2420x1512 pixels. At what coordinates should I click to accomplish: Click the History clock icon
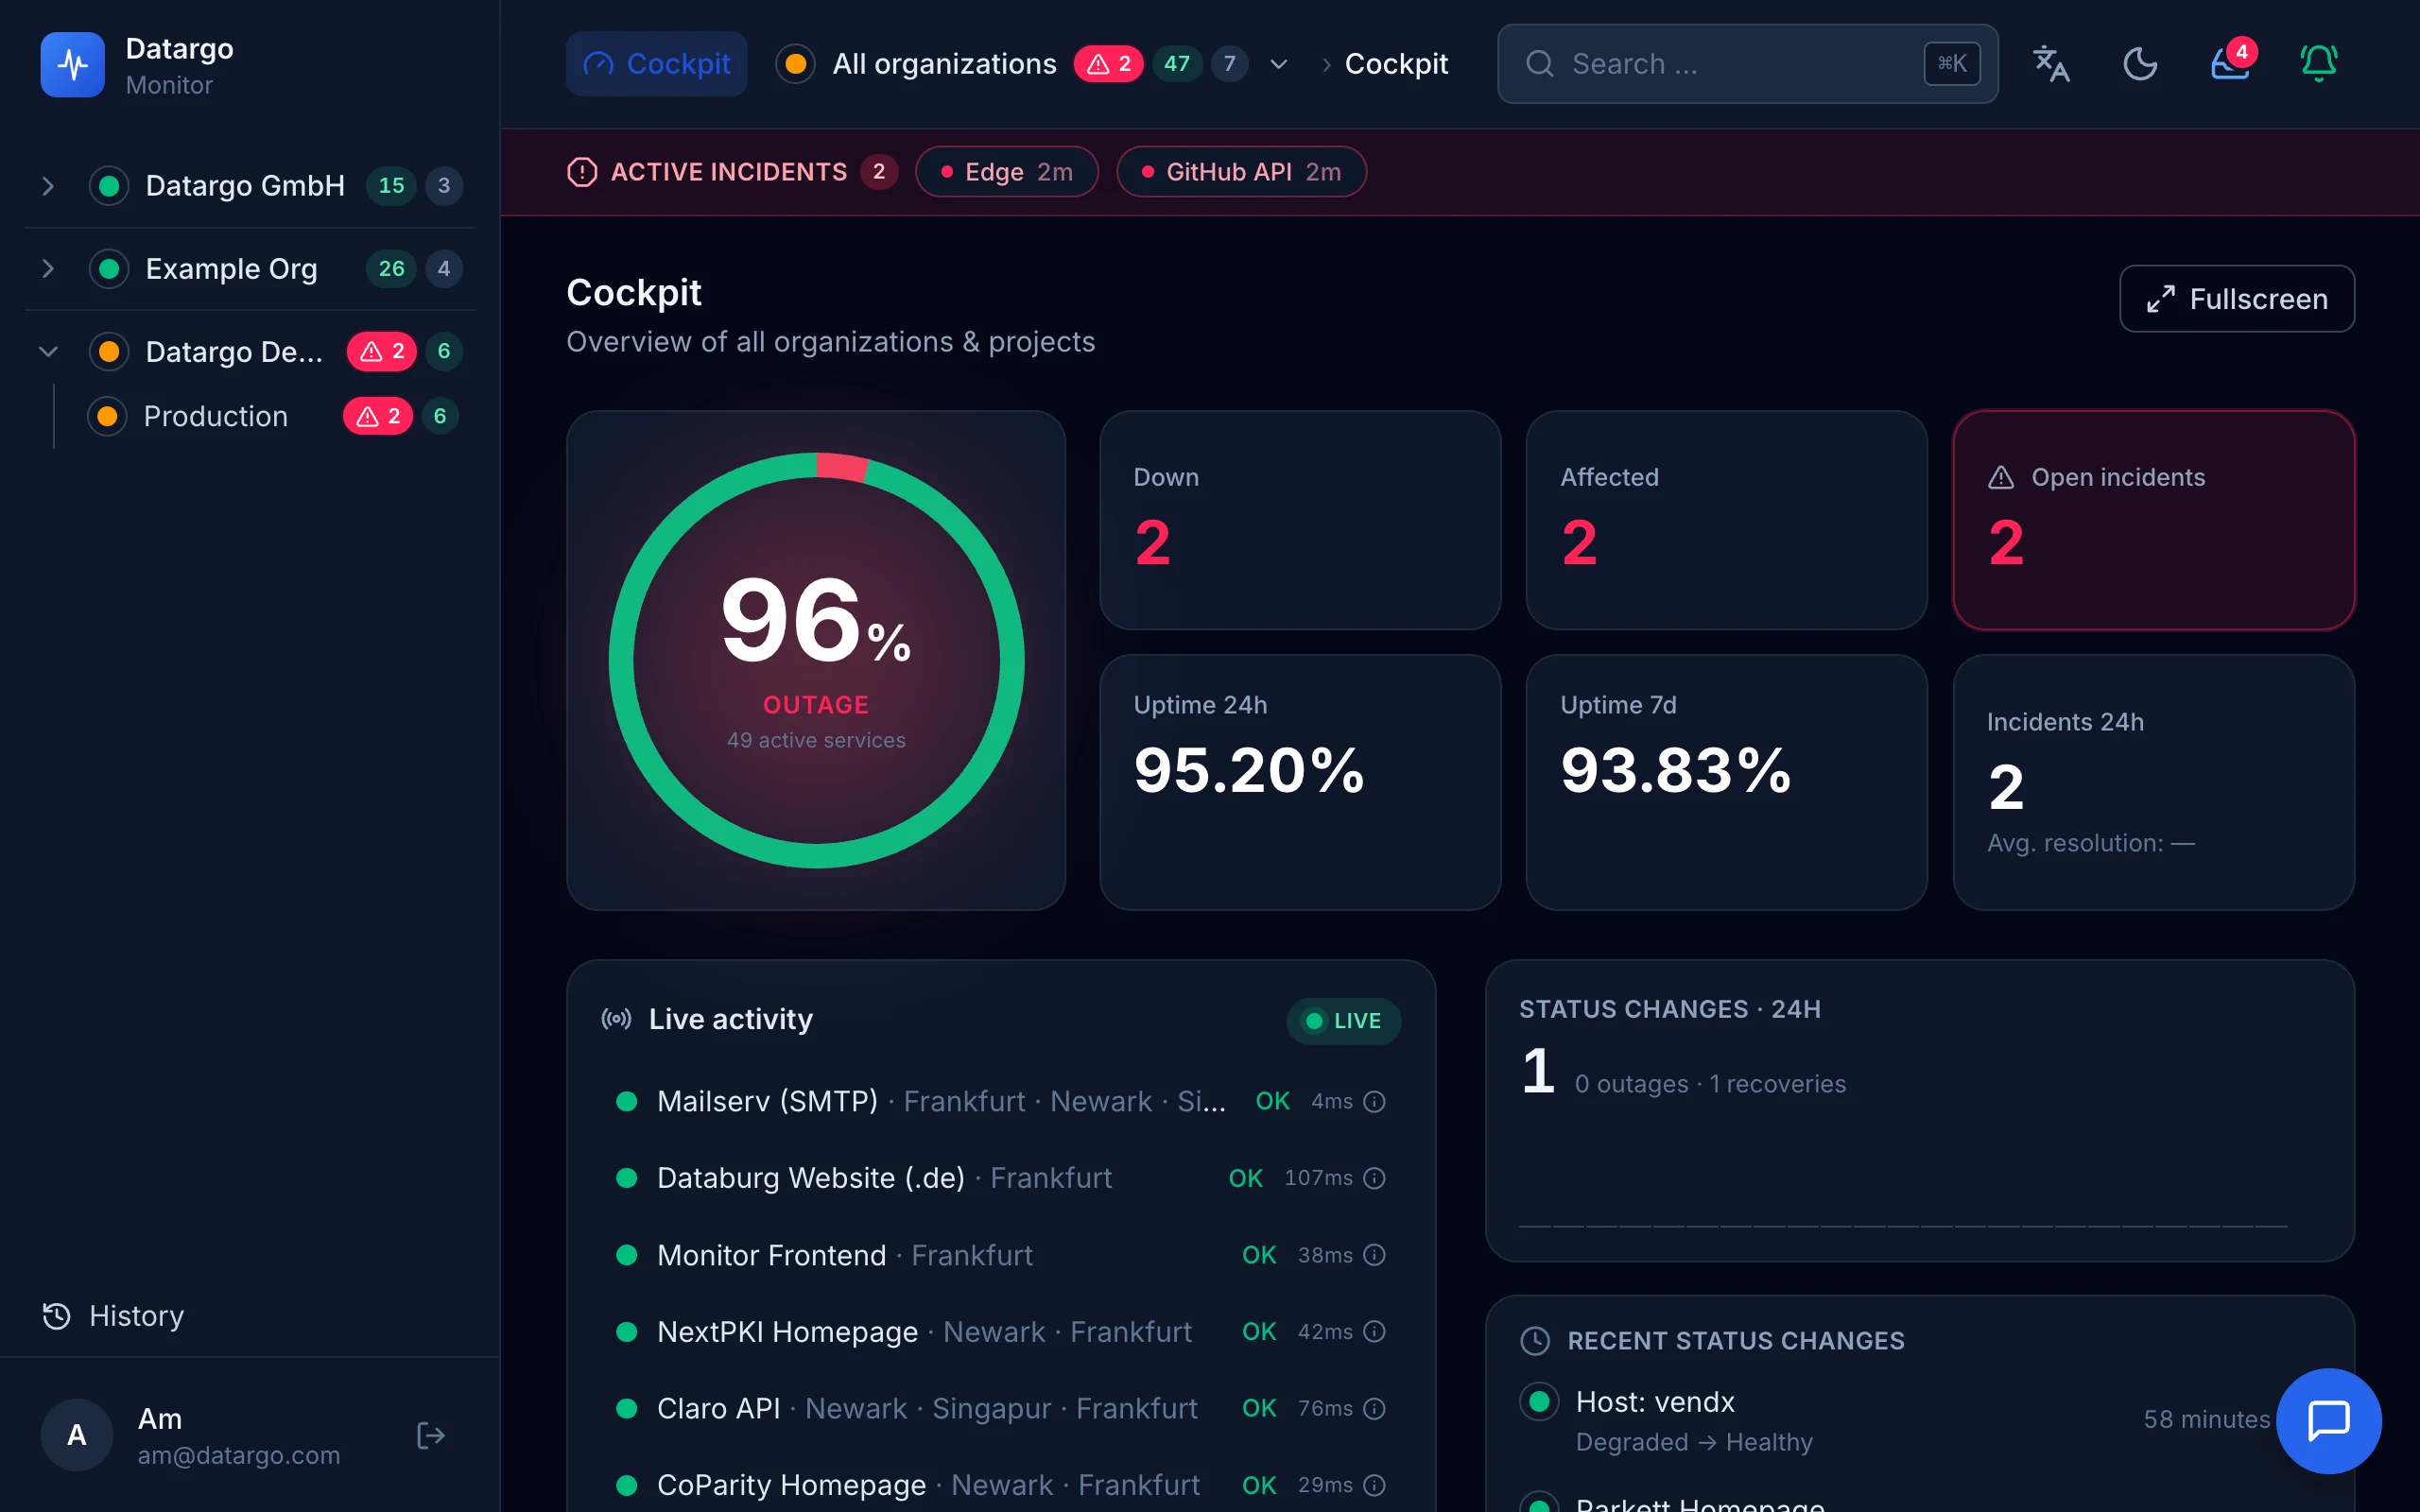click(x=57, y=1315)
